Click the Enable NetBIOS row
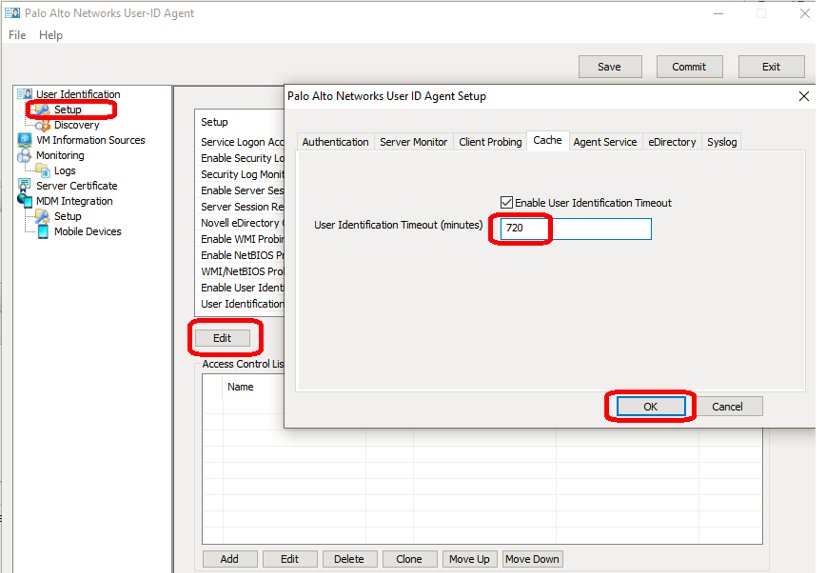 click(x=242, y=255)
